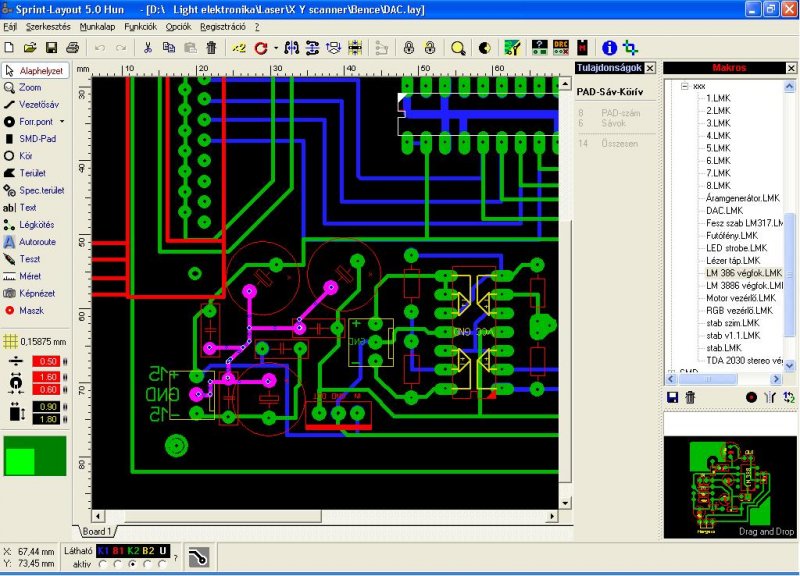Click the magnifier search icon in toolbar
The image size is (800, 576).
458,48
